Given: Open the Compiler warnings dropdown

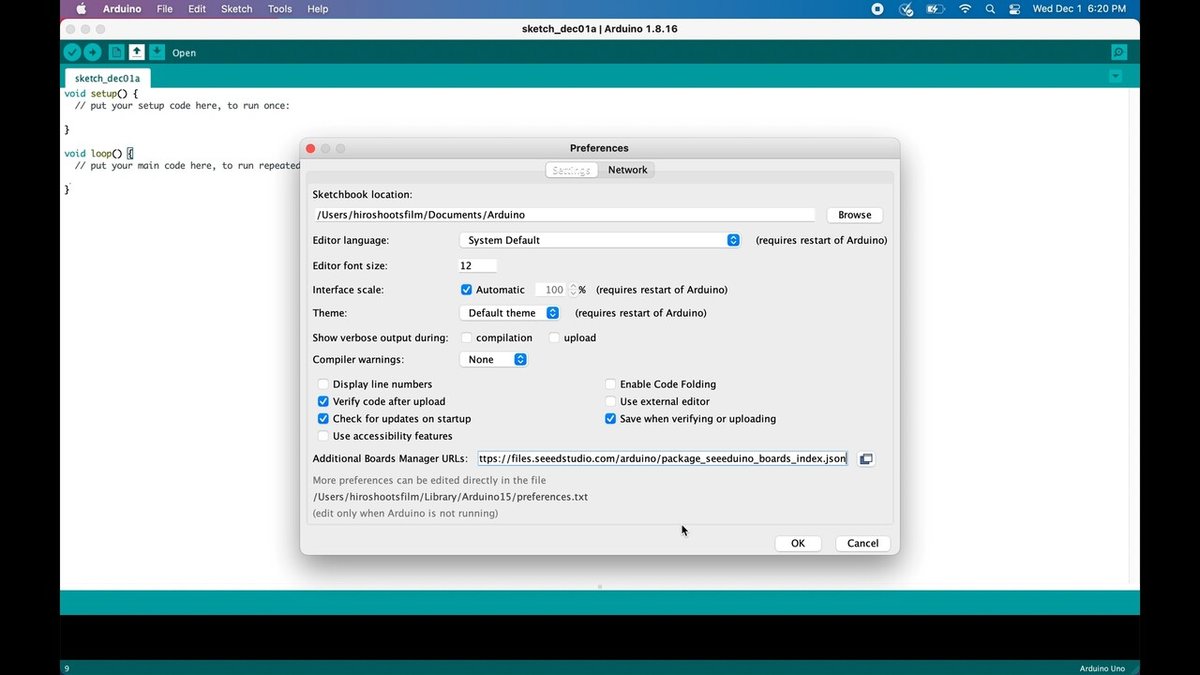Looking at the screenshot, I should 493,359.
